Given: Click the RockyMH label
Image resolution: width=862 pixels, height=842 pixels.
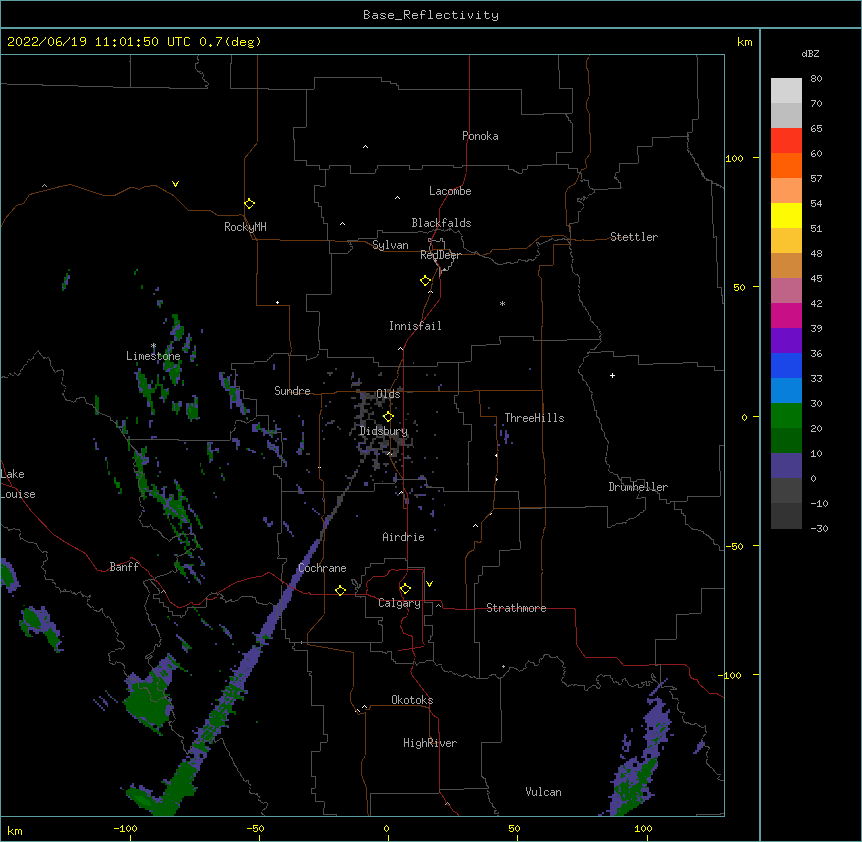Looking at the screenshot, I should coord(245,227).
